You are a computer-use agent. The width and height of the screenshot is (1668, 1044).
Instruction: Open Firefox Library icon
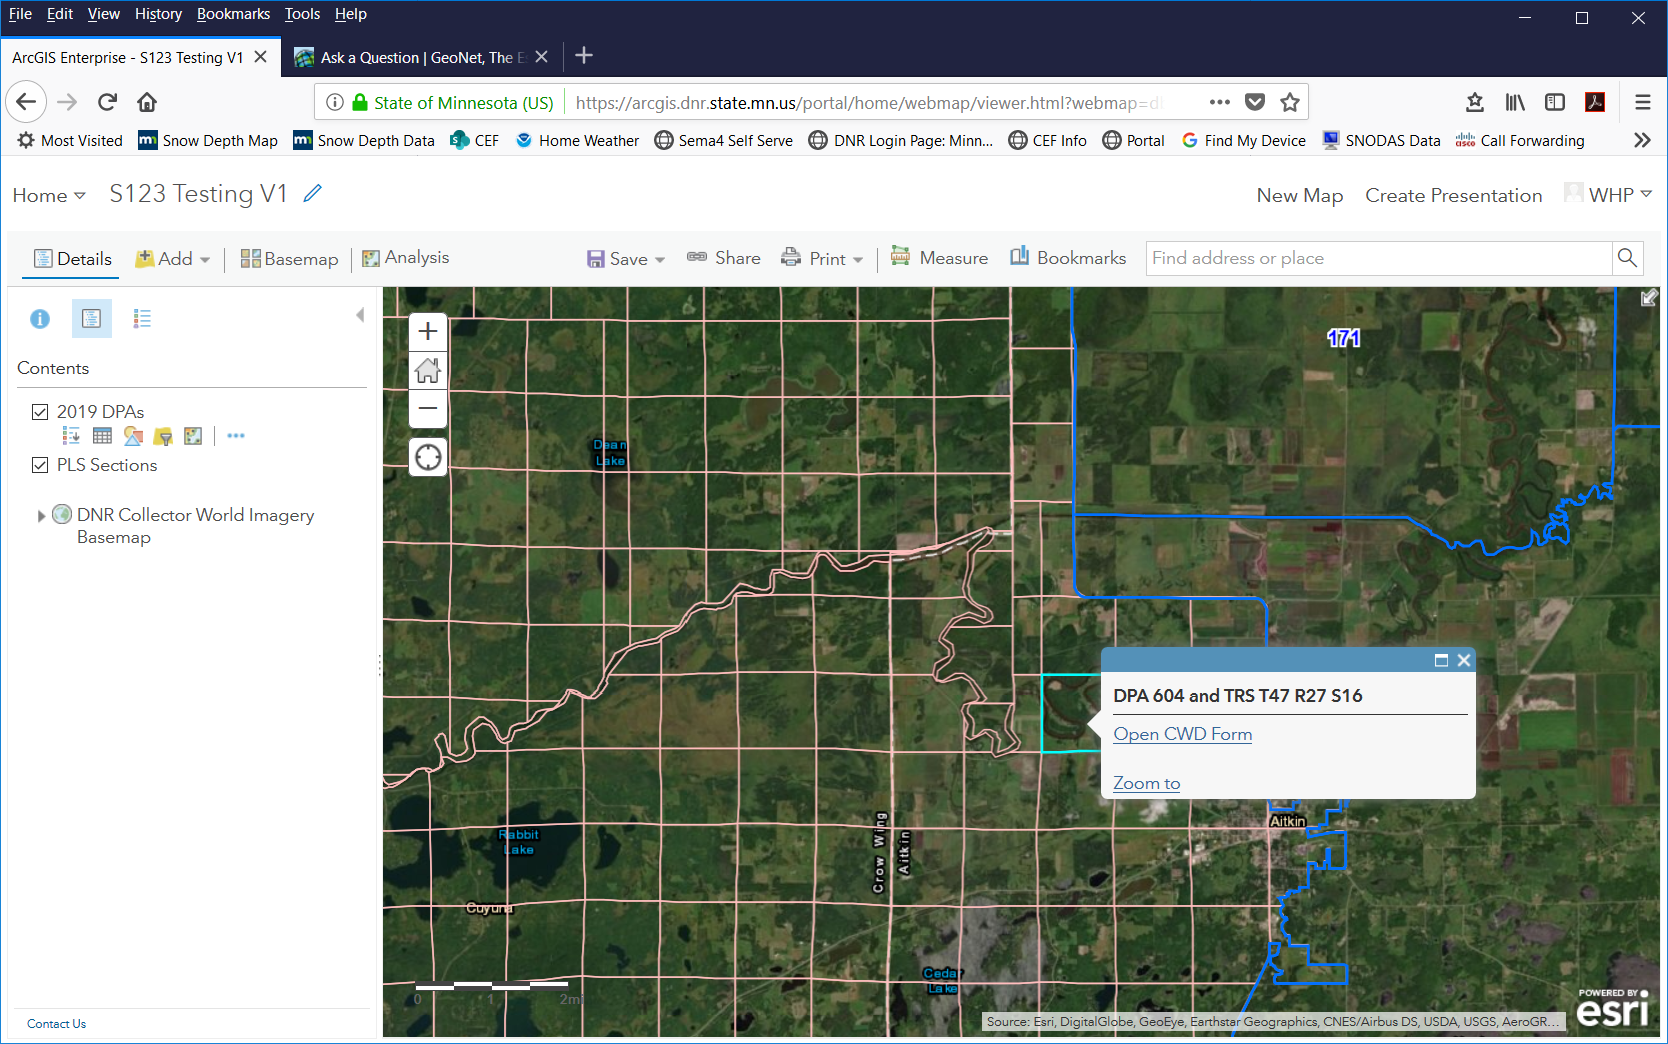[1515, 102]
